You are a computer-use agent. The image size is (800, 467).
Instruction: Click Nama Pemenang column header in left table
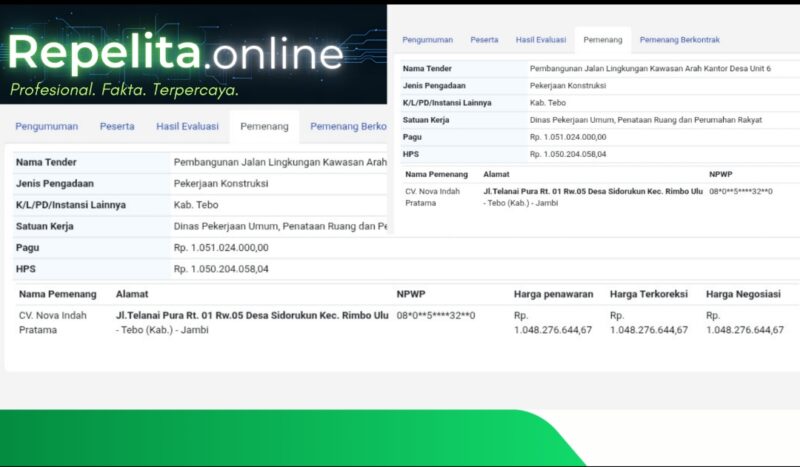pos(58,294)
